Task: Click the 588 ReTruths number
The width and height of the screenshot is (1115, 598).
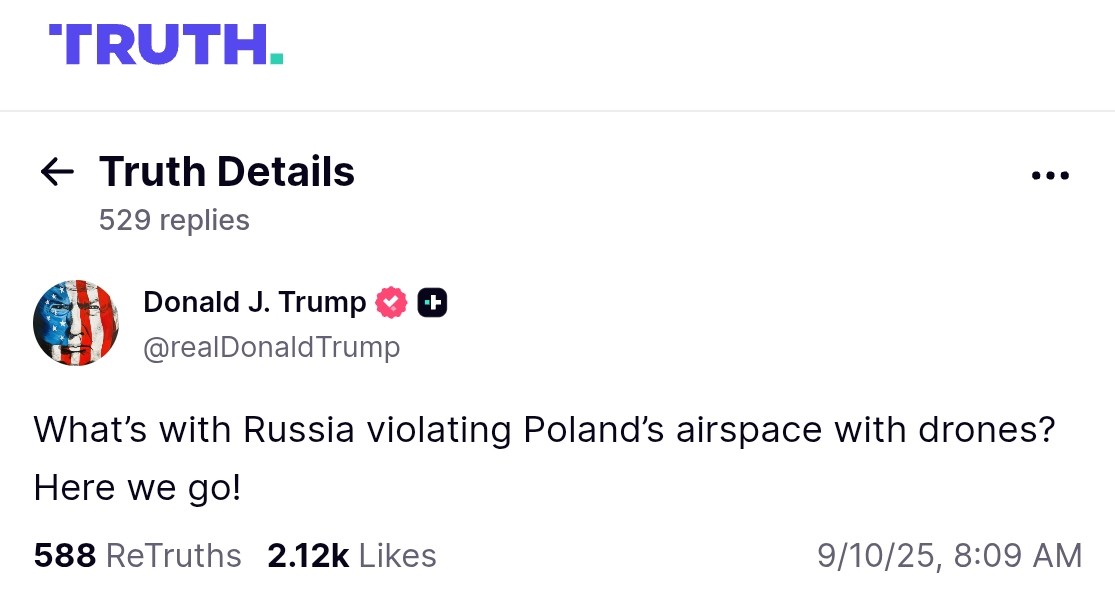Action: [64, 556]
